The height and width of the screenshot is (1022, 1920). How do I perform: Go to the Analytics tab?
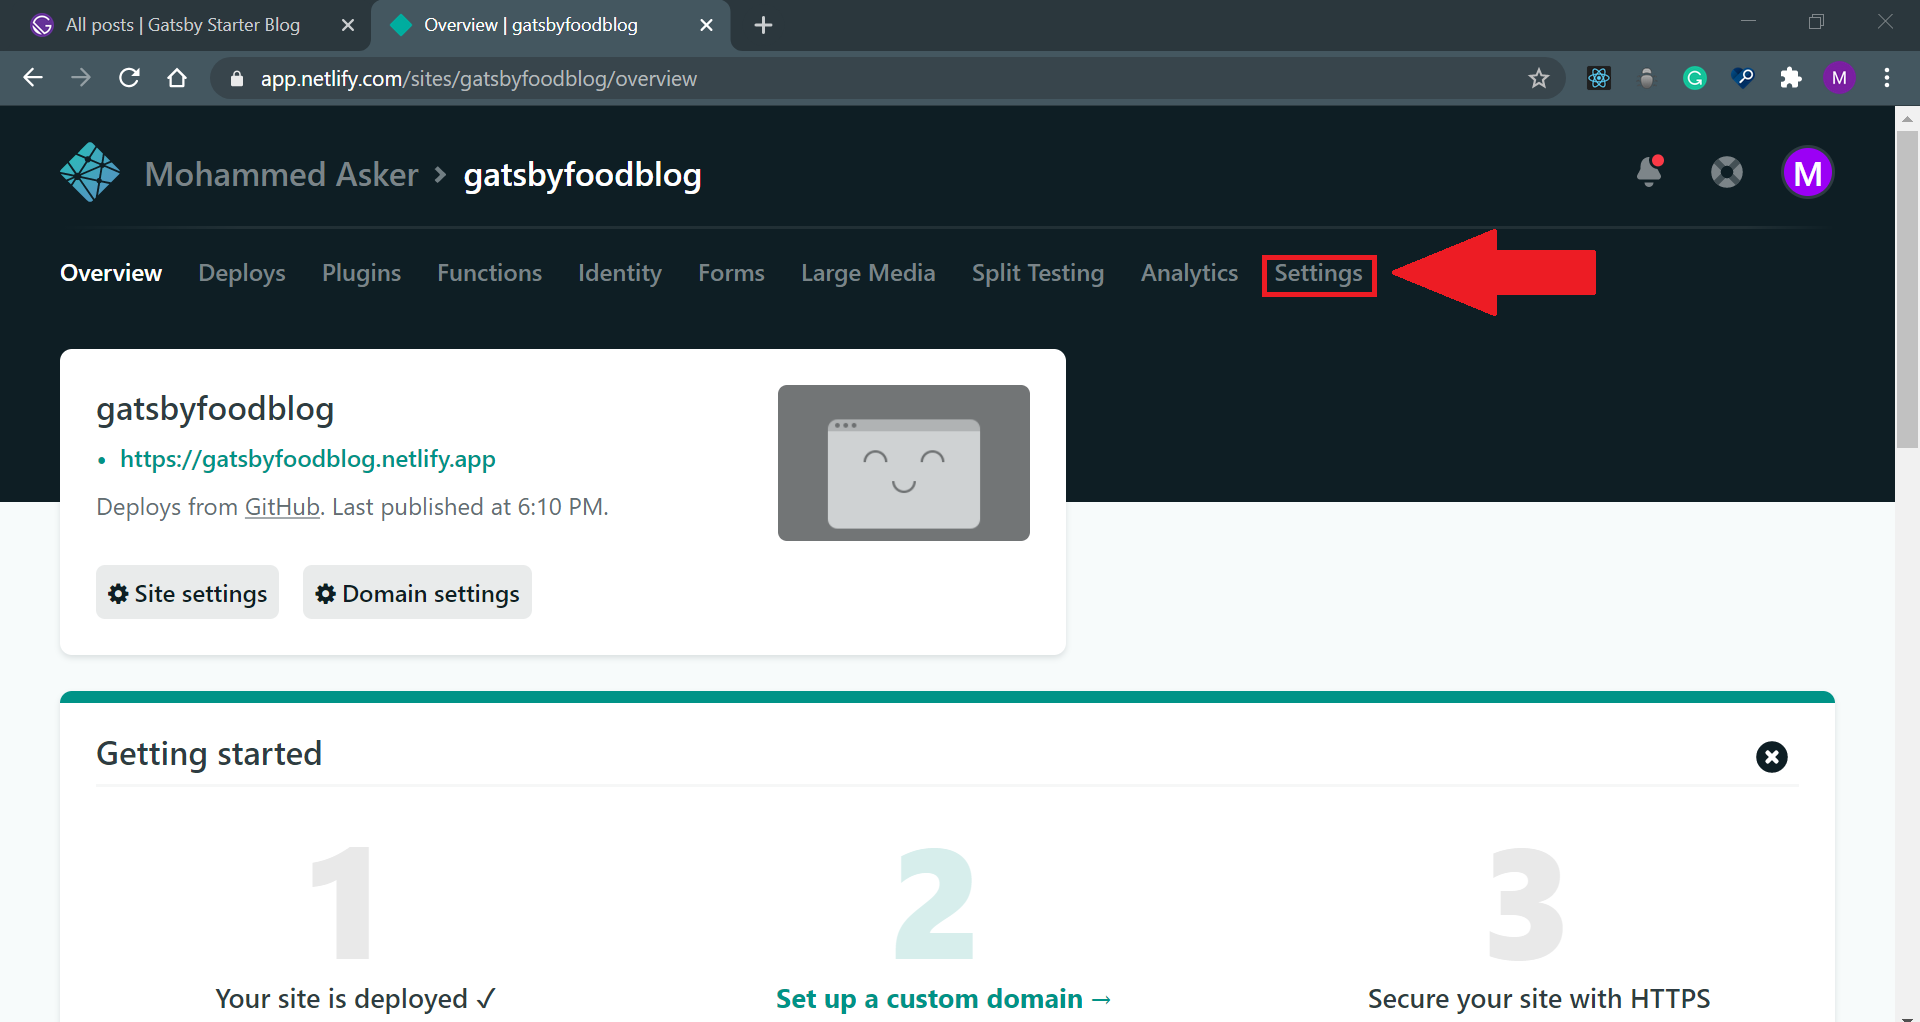[x=1189, y=273]
